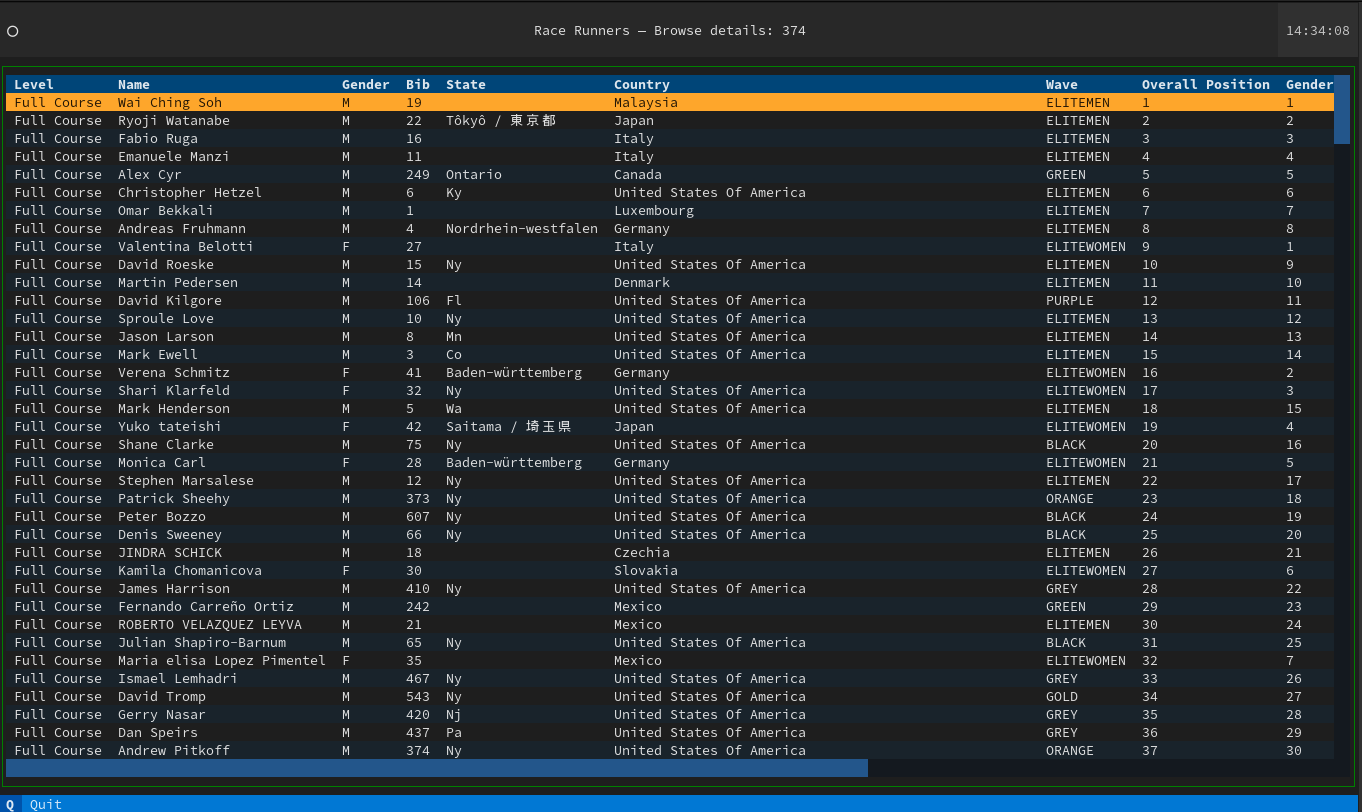This screenshot has height=812, width=1362.
Task: Select the Wai Ching Soh row
Action: [x=670, y=103]
